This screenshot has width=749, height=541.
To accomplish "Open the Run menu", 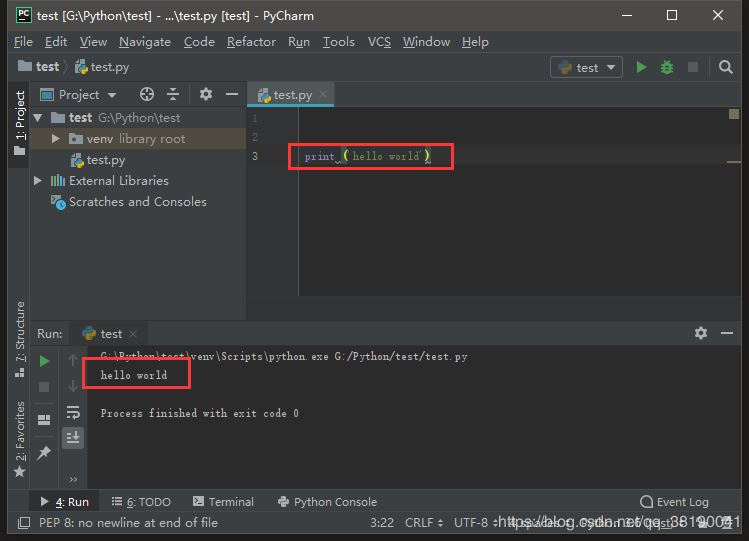I will [299, 42].
